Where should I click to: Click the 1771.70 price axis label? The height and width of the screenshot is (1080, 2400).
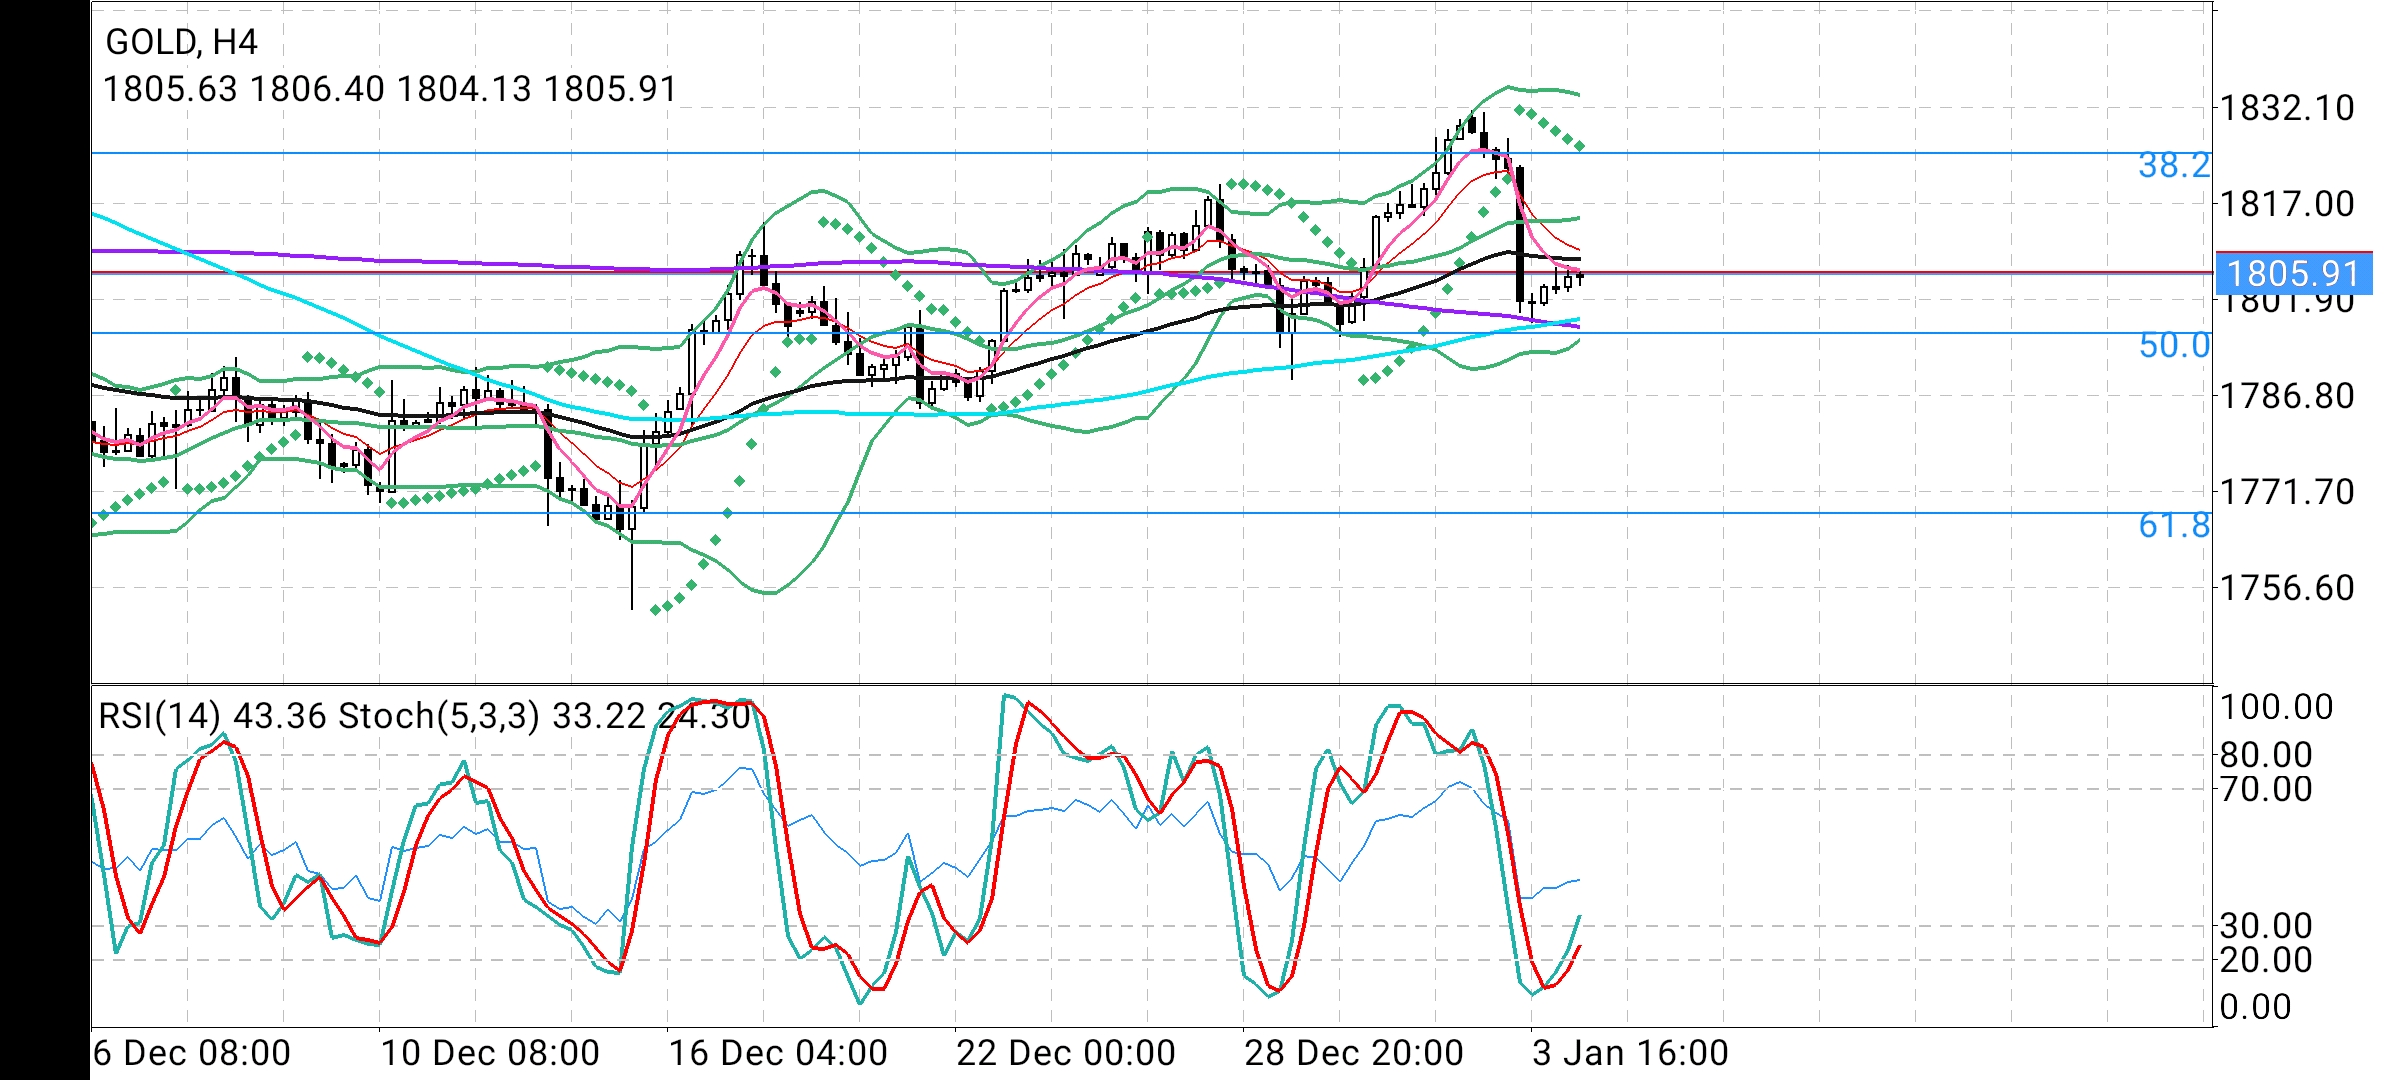pos(2287,492)
